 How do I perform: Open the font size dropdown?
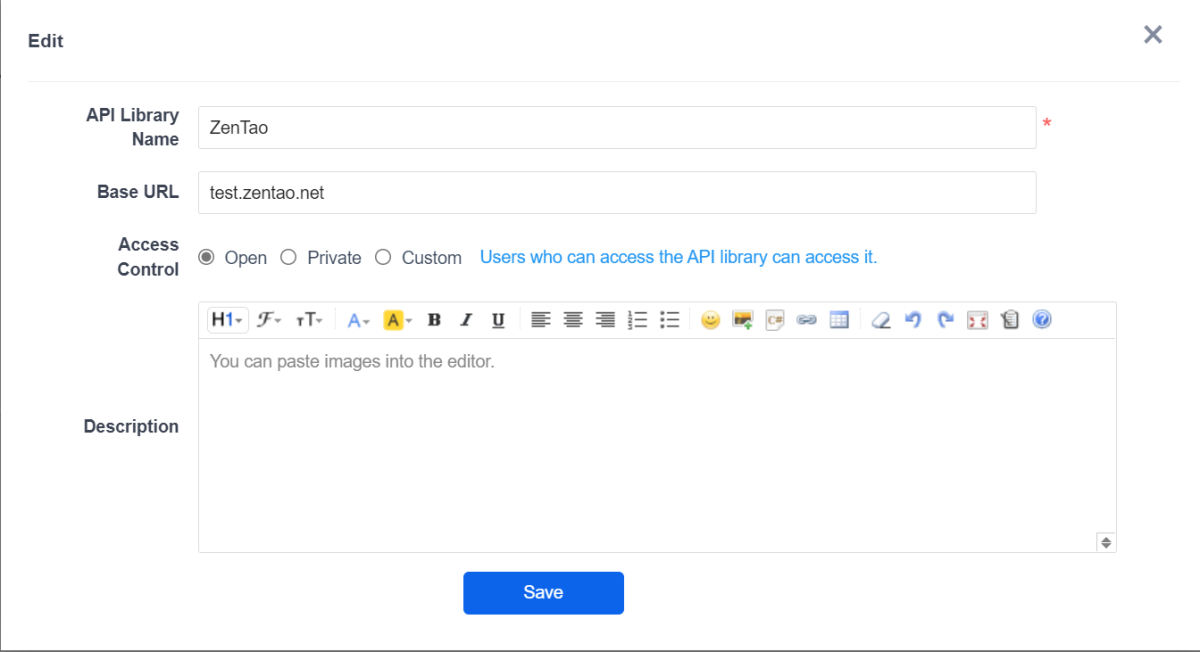tap(309, 320)
